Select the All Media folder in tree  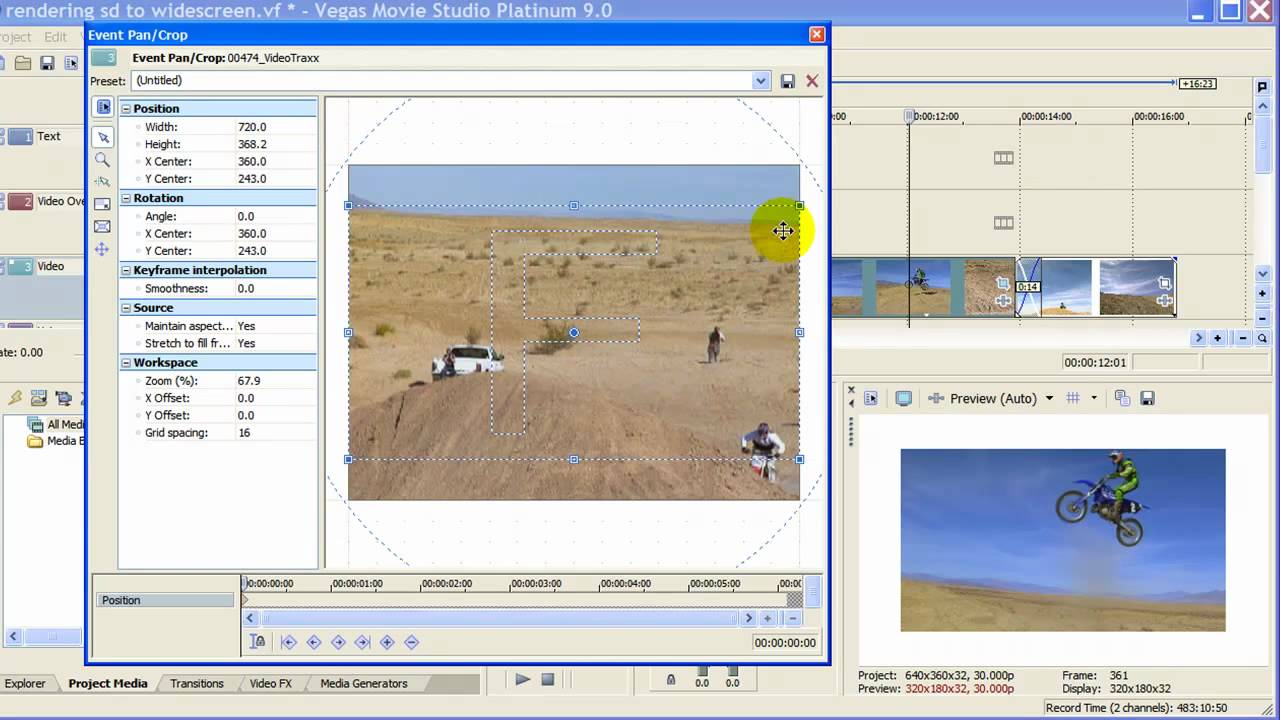point(58,425)
